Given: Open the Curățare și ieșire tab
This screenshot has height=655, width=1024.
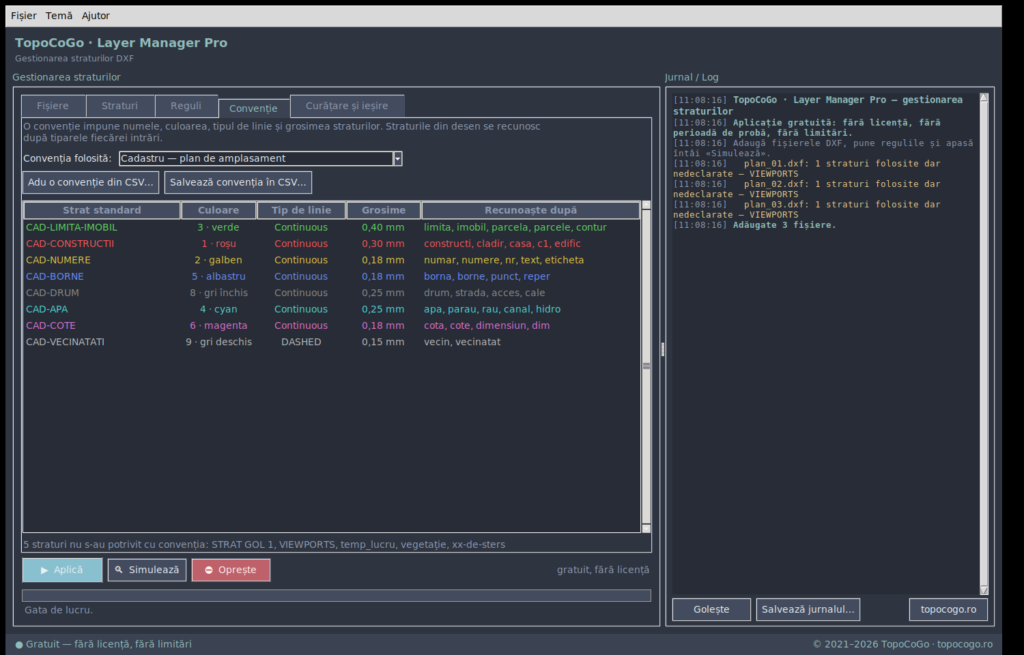Looking at the screenshot, I should point(347,106).
